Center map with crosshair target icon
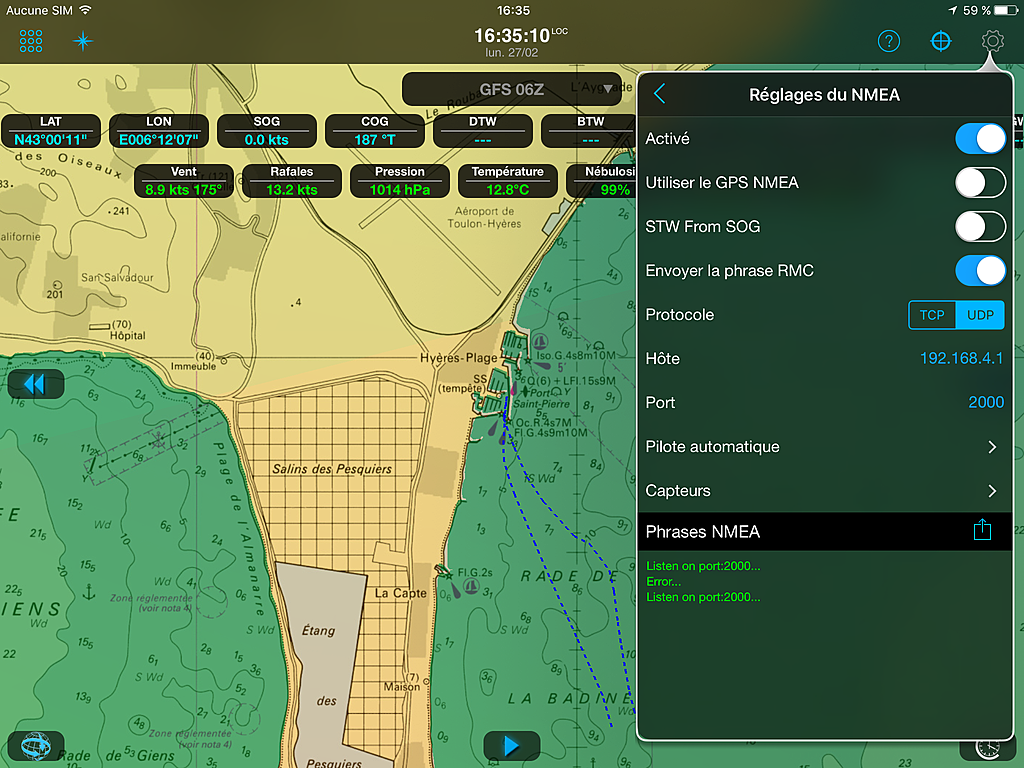Image resolution: width=1024 pixels, height=768 pixels. (x=940, y=41)
